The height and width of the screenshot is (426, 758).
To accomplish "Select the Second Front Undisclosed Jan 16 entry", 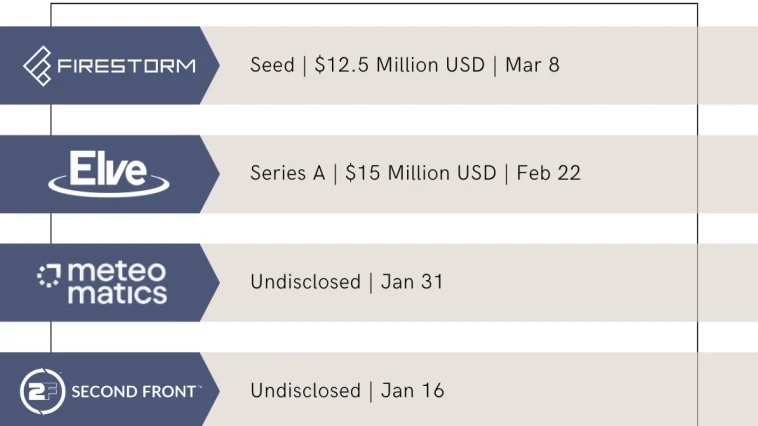I will [x=347, y=391].
